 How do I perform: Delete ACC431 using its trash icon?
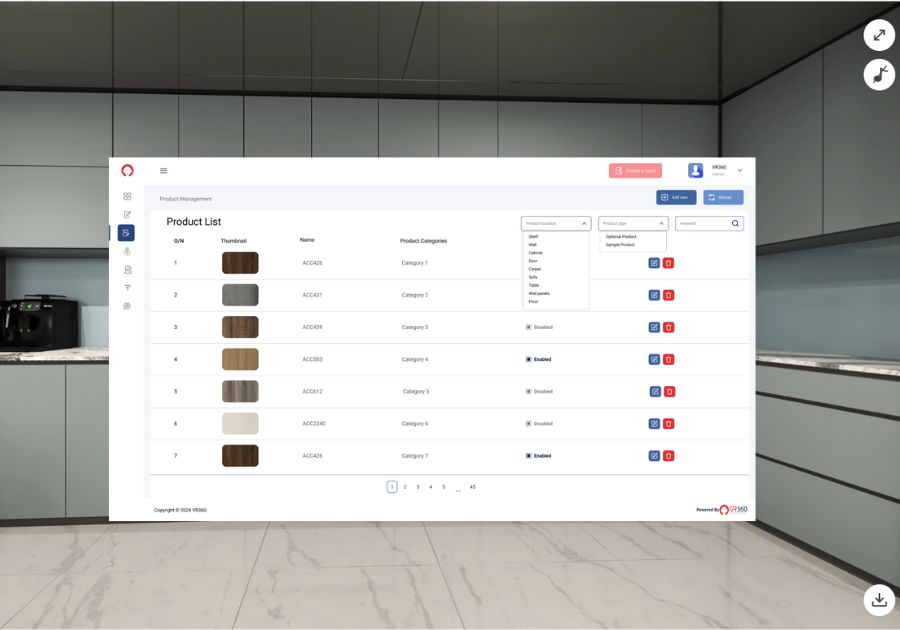click(669, 295)
